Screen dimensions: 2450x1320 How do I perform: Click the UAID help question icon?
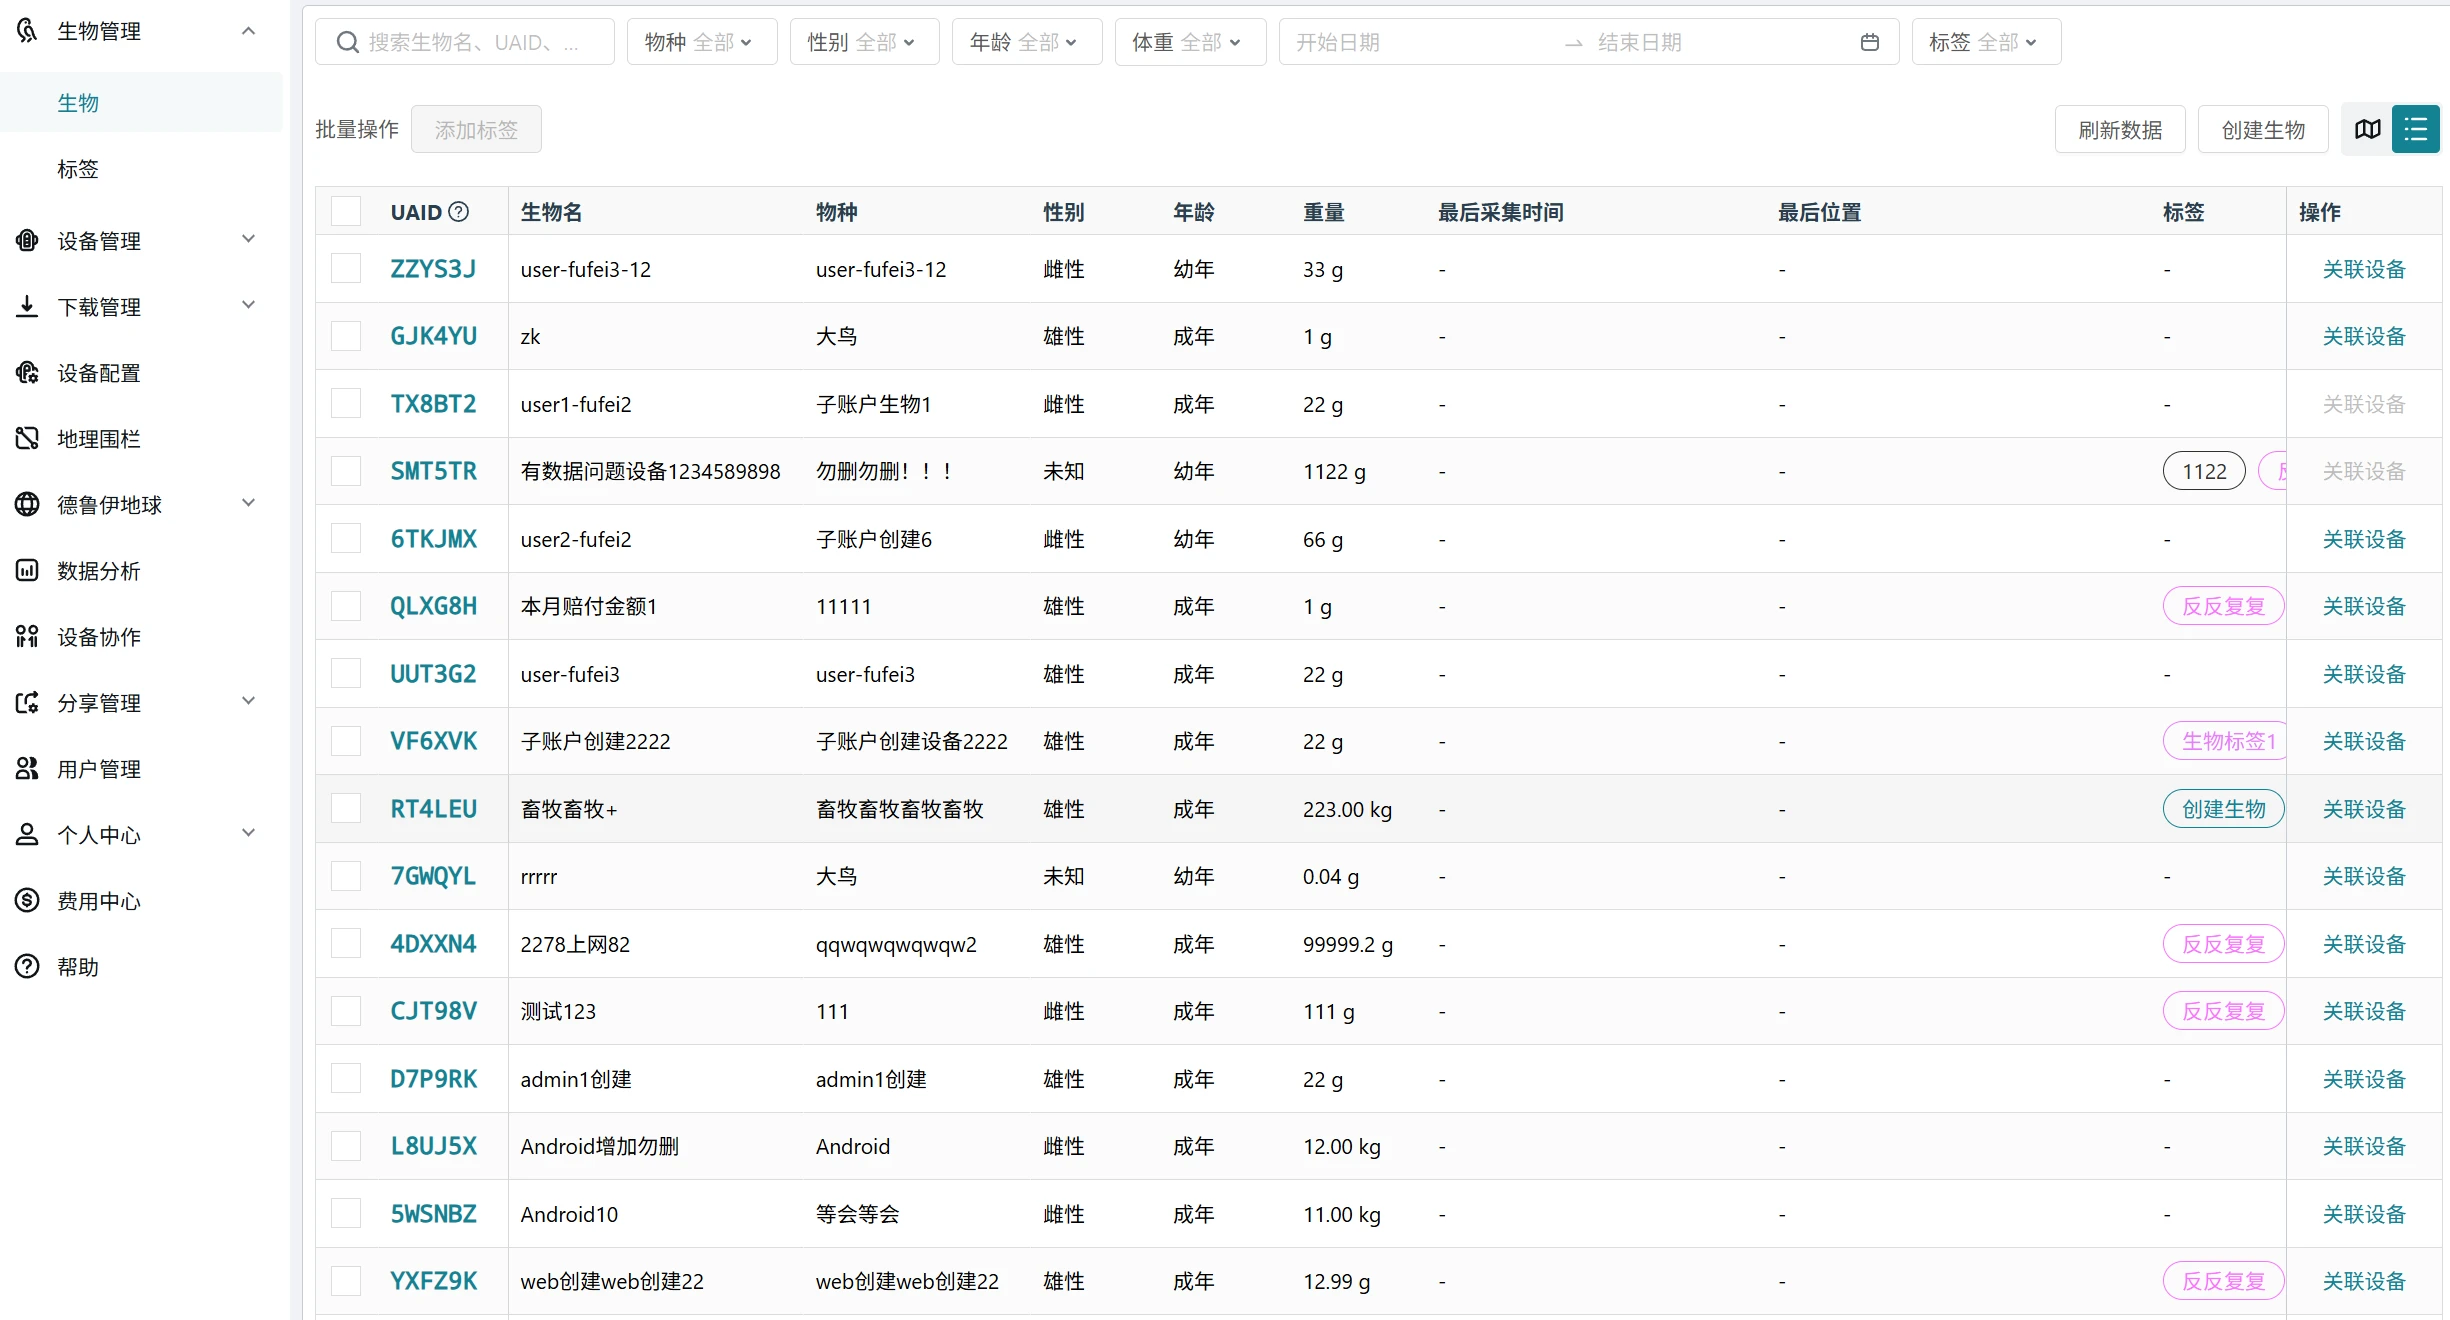pyautogui.click(x=459, y=212)
